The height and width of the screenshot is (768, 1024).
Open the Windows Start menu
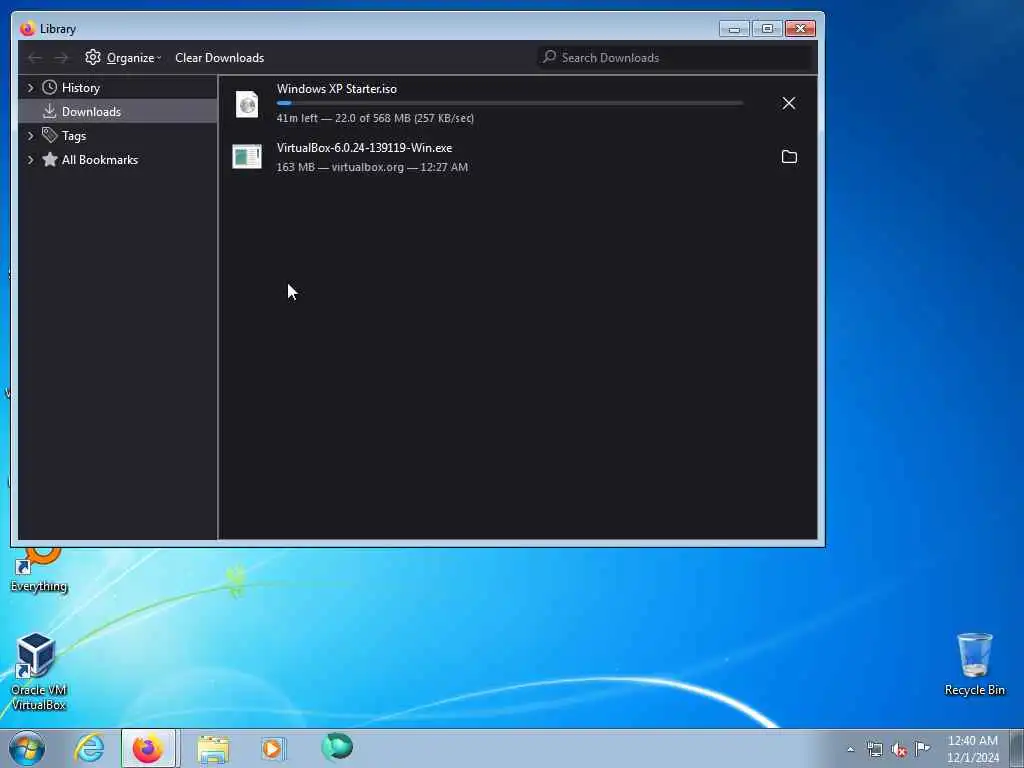tap(27, 748)
